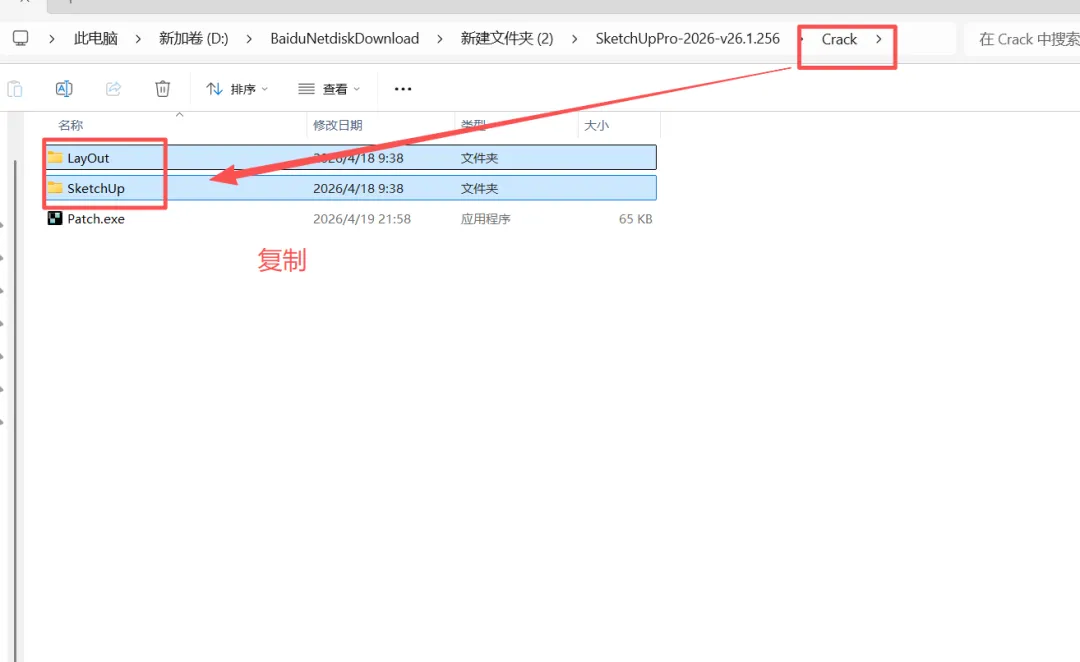This screenshot has height=662, width=1080.
Task: Click the 文件夹 type cell of LayOut row
Action: tap(479, 158)
